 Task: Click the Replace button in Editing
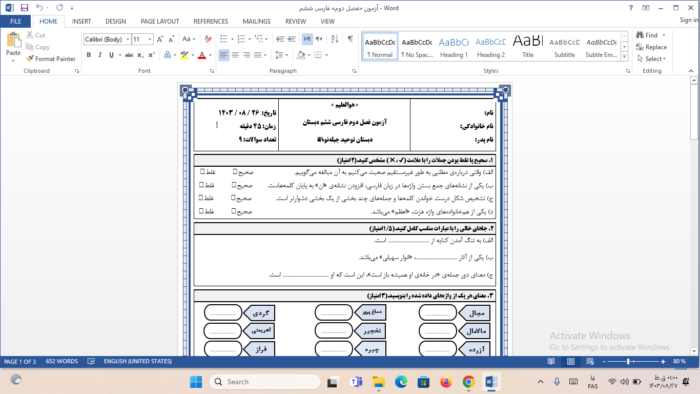(651, 47)
